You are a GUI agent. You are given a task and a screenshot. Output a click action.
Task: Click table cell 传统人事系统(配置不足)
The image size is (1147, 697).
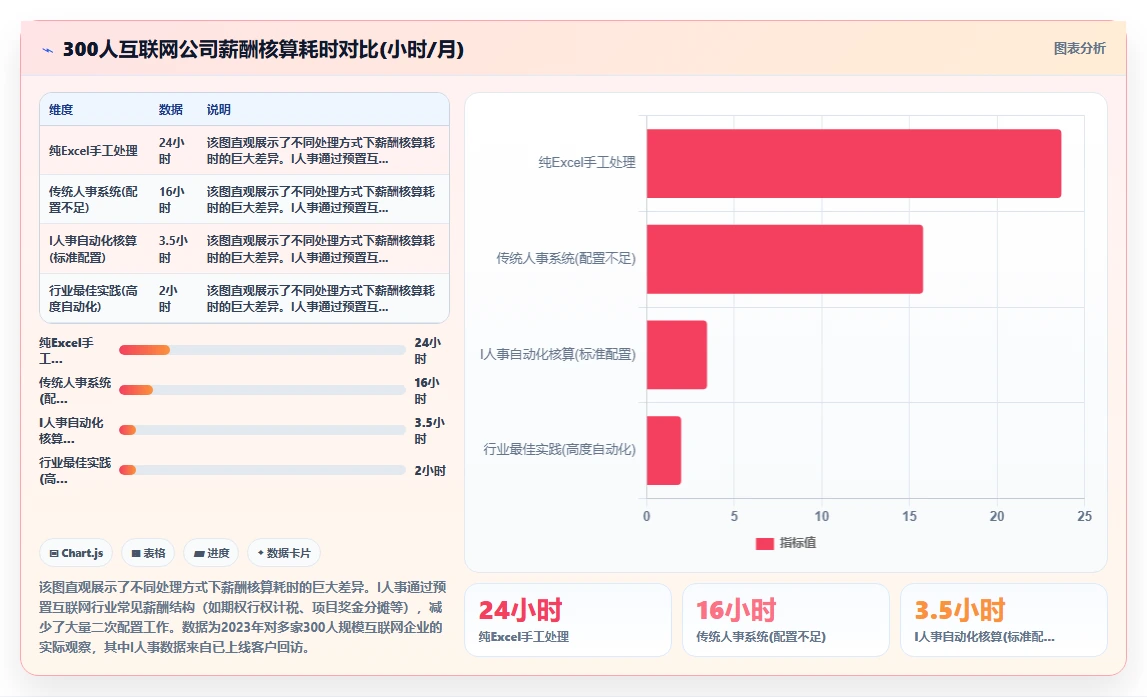pos(94,200)
